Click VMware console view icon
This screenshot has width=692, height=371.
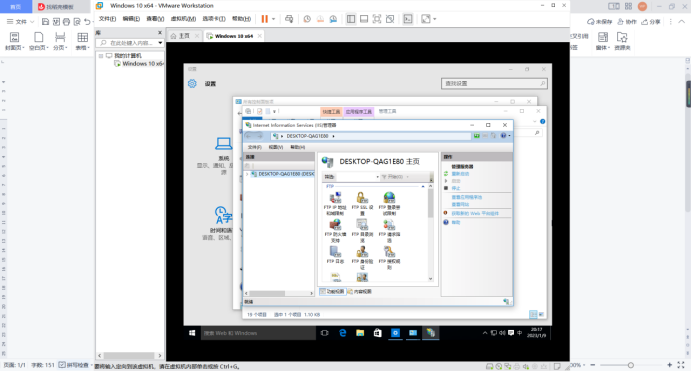tap(408, 19)
